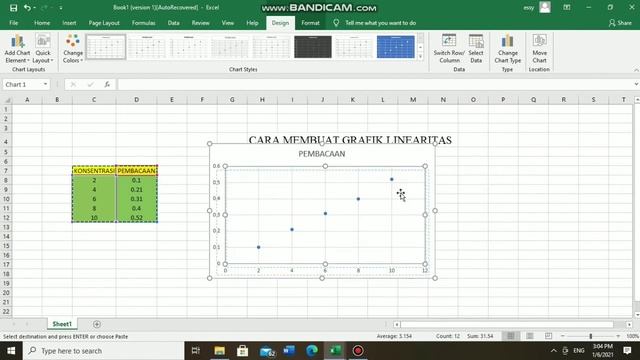Click the Cancel X in formula bar

73,84
